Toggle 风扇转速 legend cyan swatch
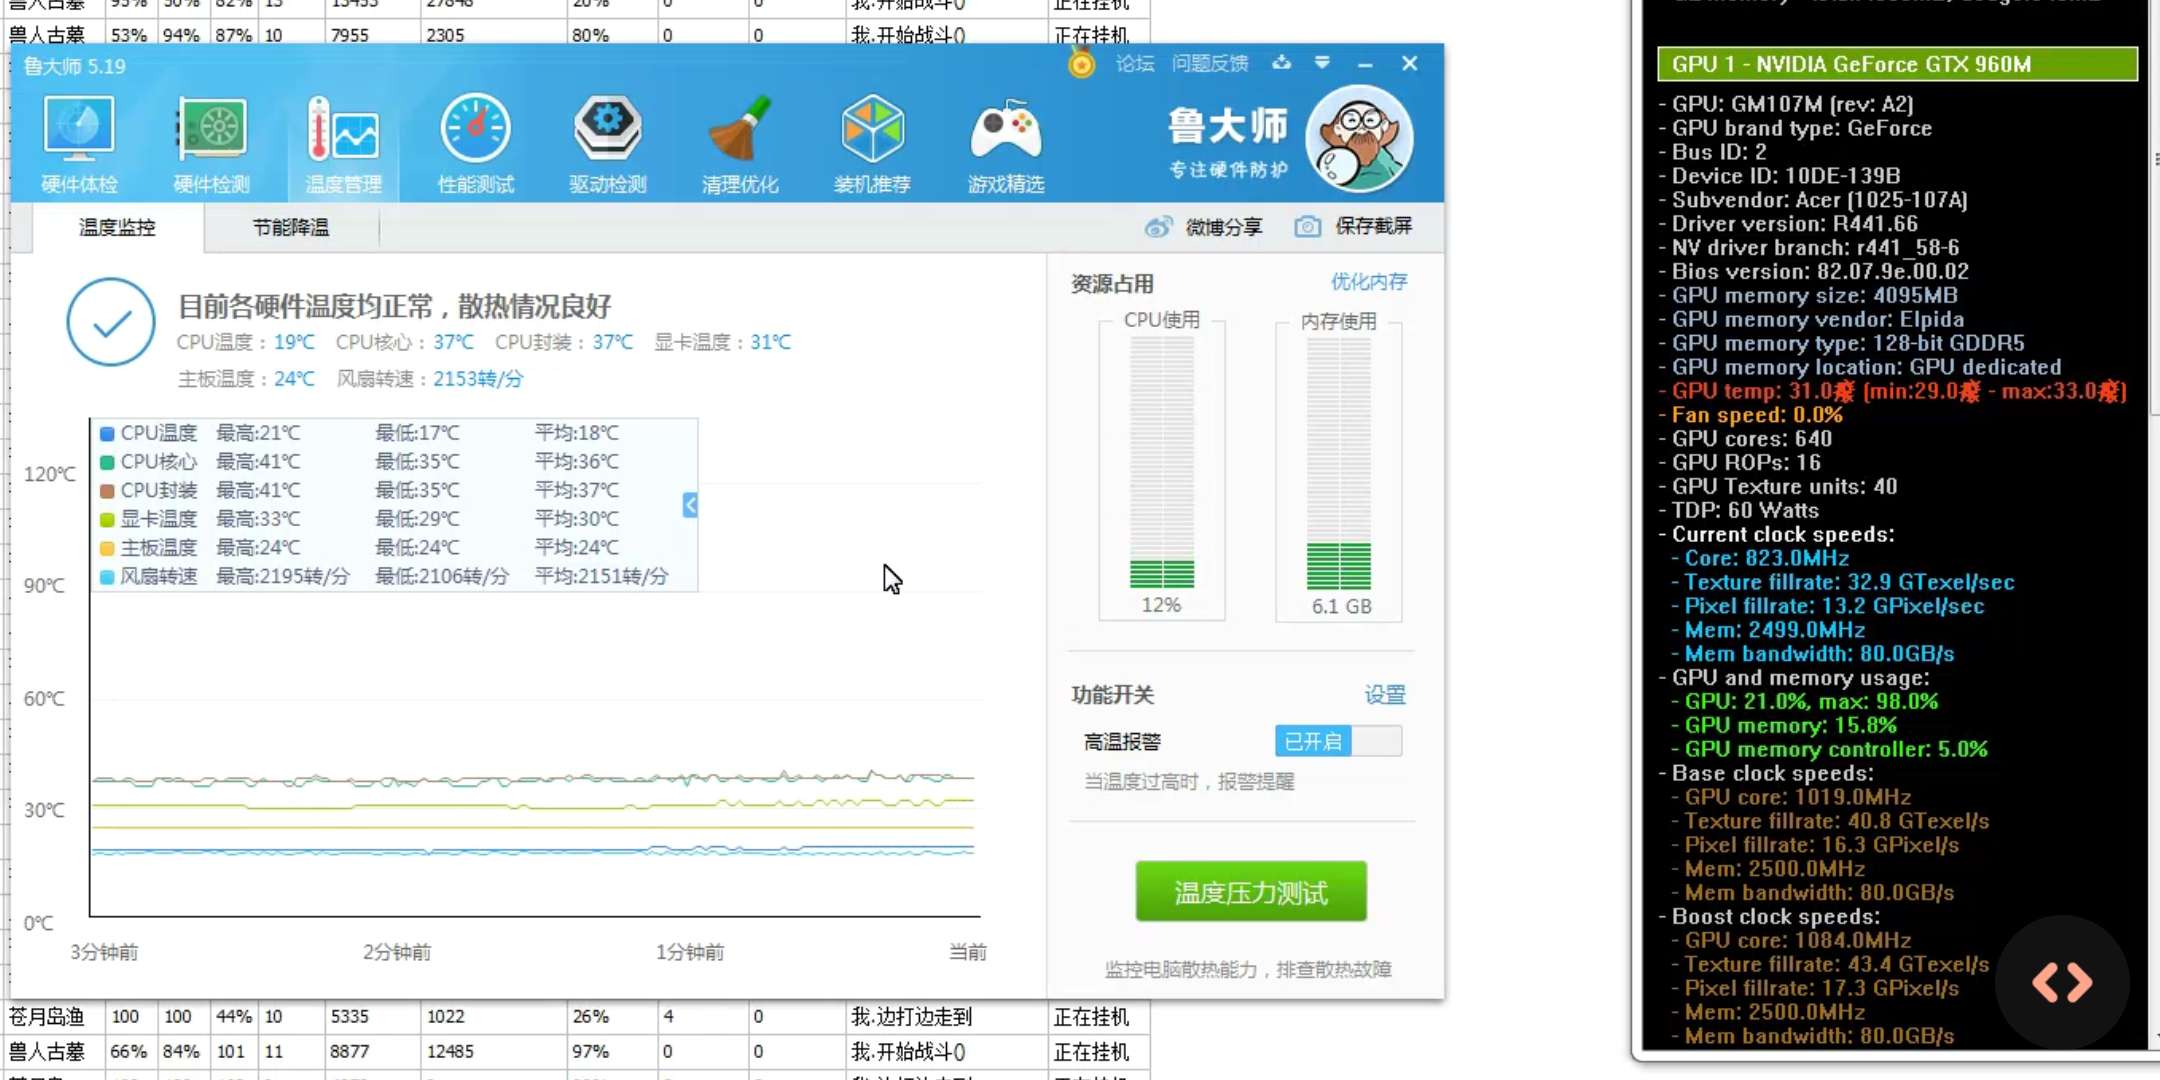The image size is (2160, 1080). tap(107, 577)
